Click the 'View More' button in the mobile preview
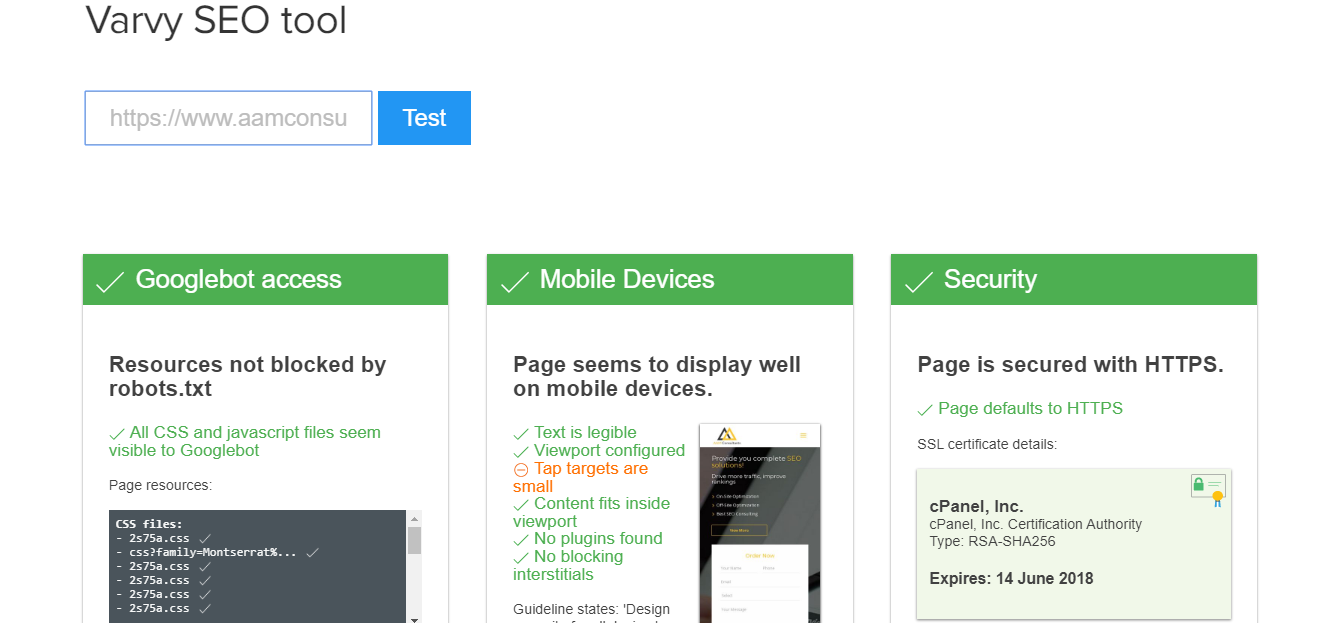This screenshot has height=623, width=1336. click(739, 530)
